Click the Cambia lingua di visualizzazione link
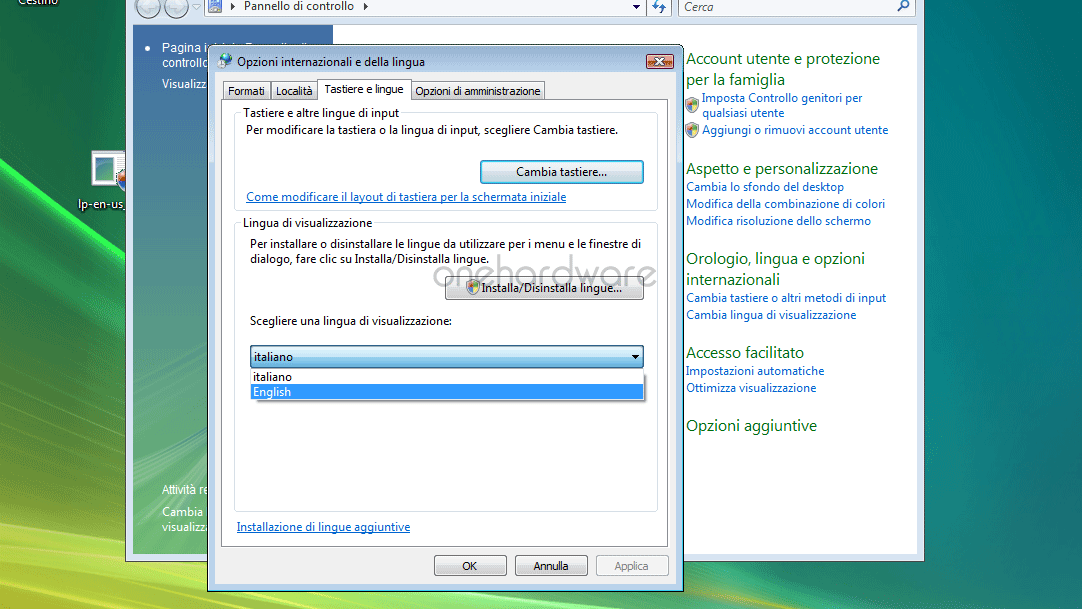The image size is (1082, 609). (x=770, y=314)
